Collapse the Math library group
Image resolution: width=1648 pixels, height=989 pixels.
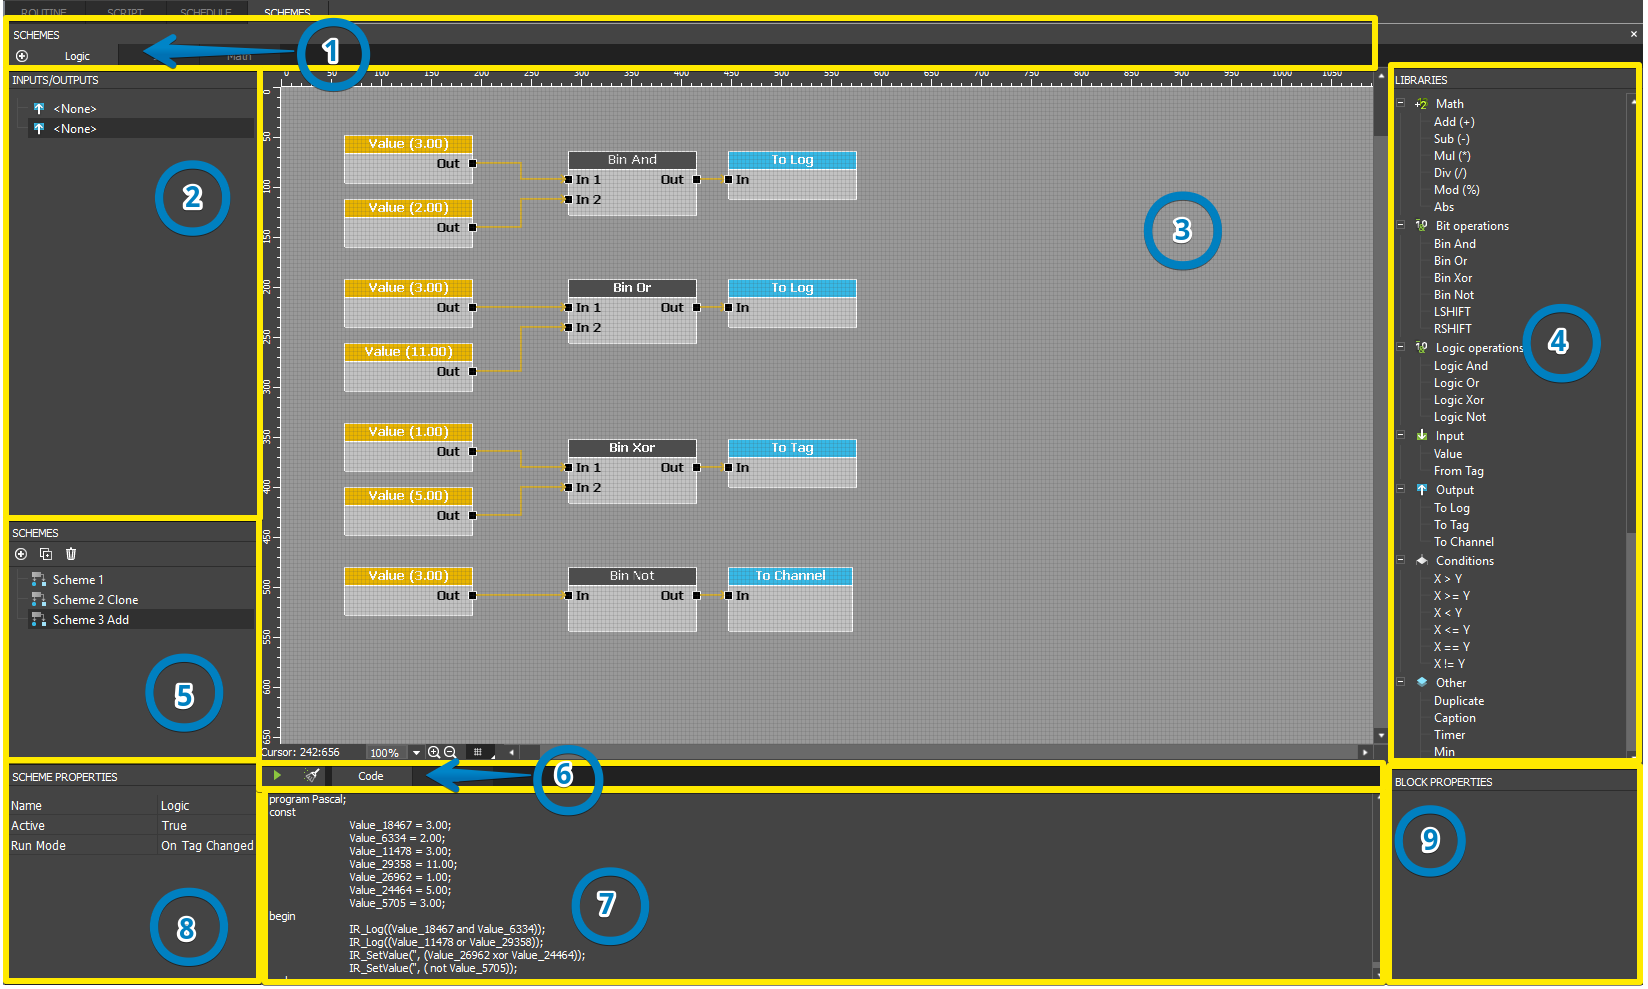[1401, 103]
